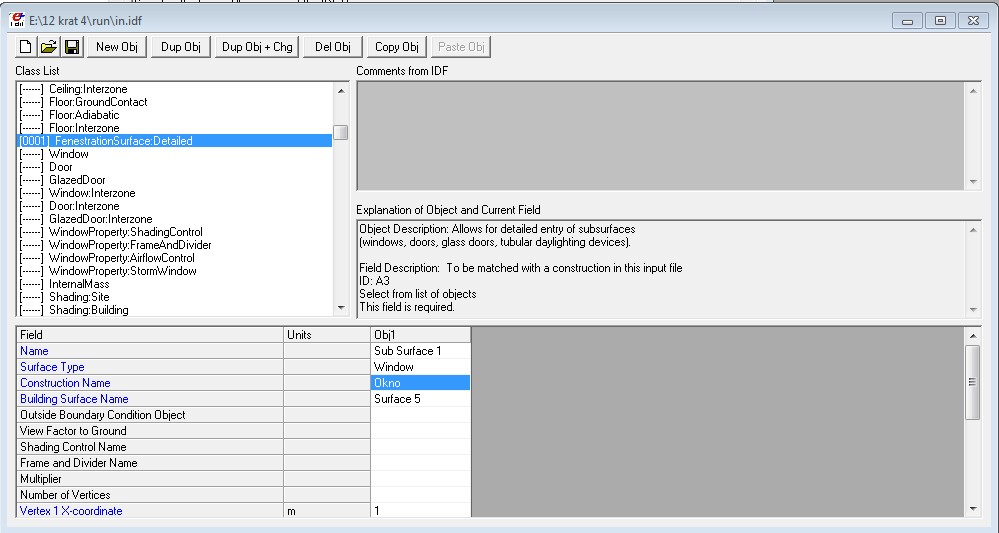Click the Number of Vertices value cell
The image size is (999, 533).
pyautogui.click(x=420, y=494)
